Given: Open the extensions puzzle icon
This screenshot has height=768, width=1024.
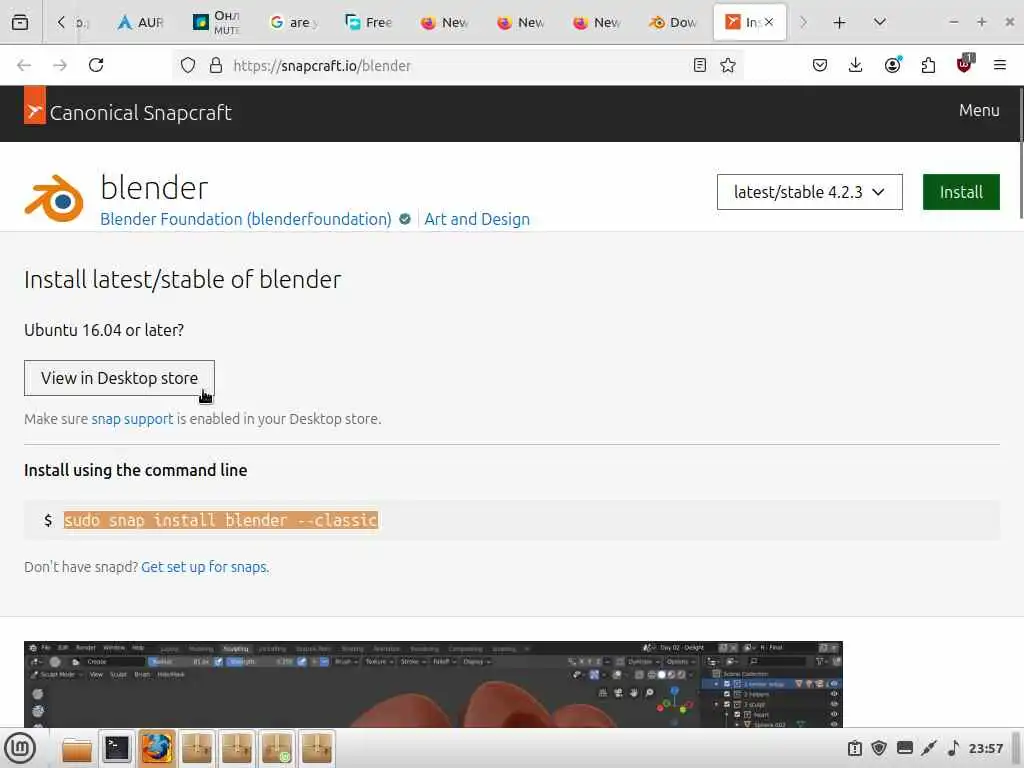Looking at the screenshot, I should [x=928, y=65].
